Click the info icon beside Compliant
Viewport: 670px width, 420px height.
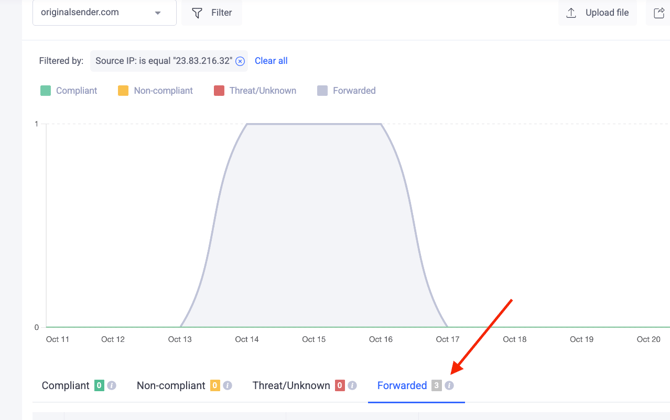coord(112,385)
